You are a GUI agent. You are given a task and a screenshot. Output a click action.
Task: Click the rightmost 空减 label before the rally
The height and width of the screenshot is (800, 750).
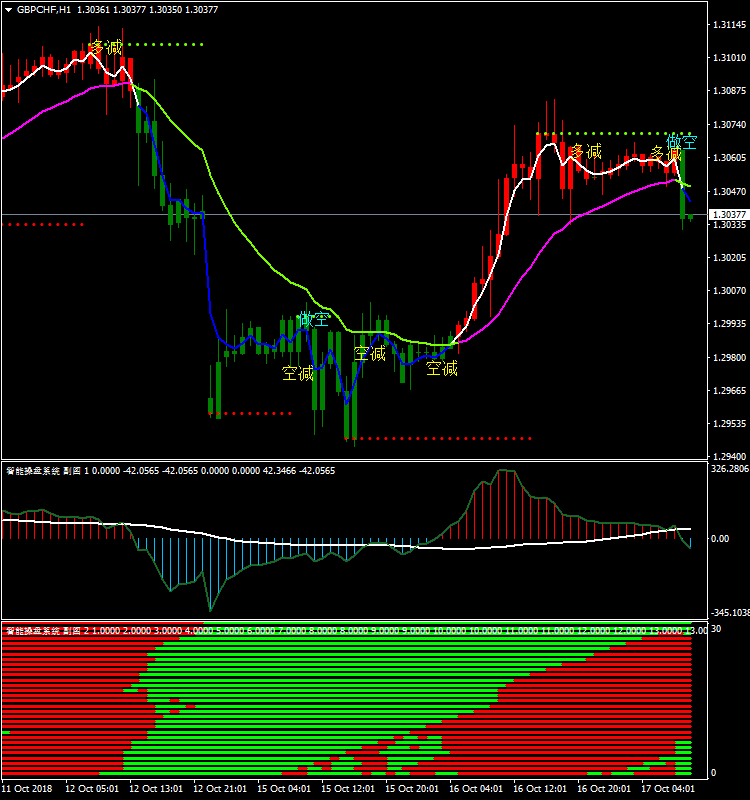click(442, 368)
